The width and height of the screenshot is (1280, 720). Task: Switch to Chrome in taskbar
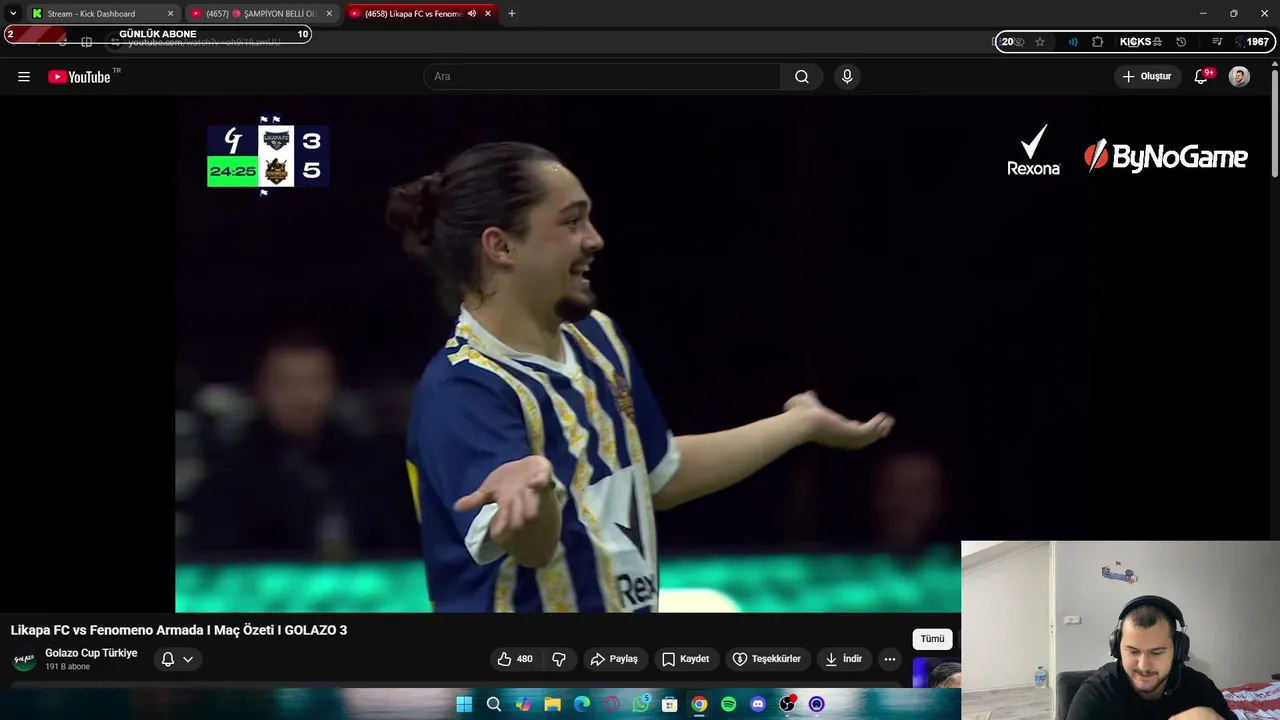699,704
